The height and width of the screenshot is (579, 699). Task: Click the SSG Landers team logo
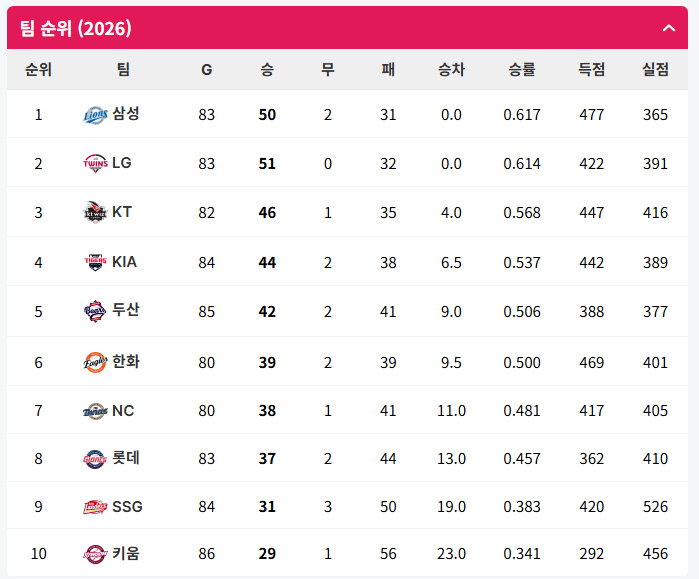(95, 507)
